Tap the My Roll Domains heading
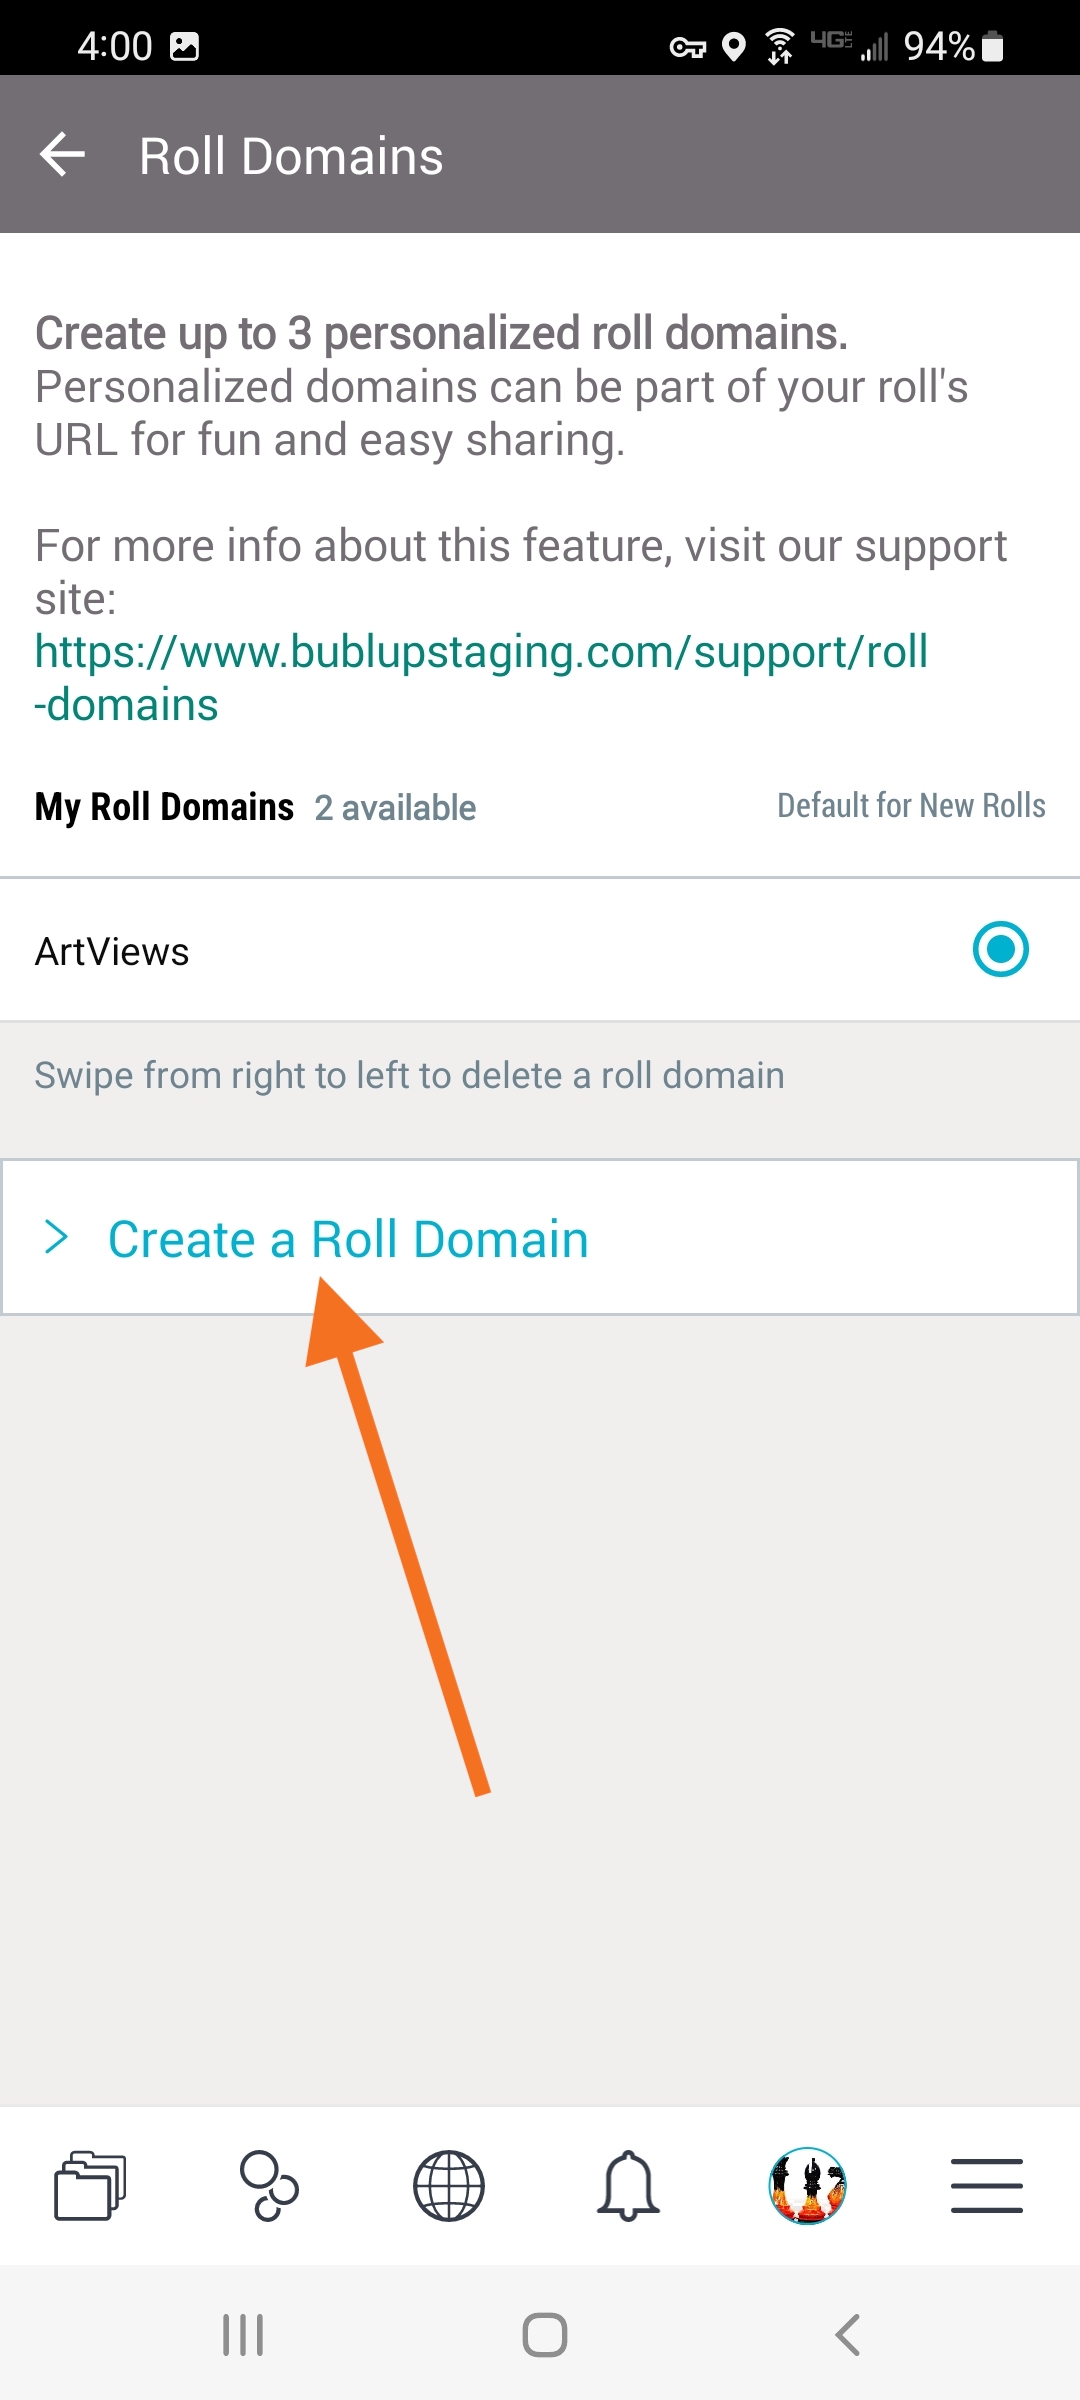Viewport: 1080px width, 2400px height. point(164,807)
